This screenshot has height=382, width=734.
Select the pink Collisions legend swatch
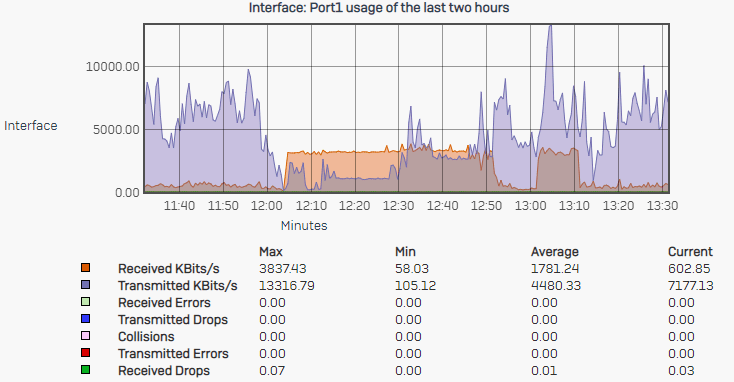click(85, 336)
